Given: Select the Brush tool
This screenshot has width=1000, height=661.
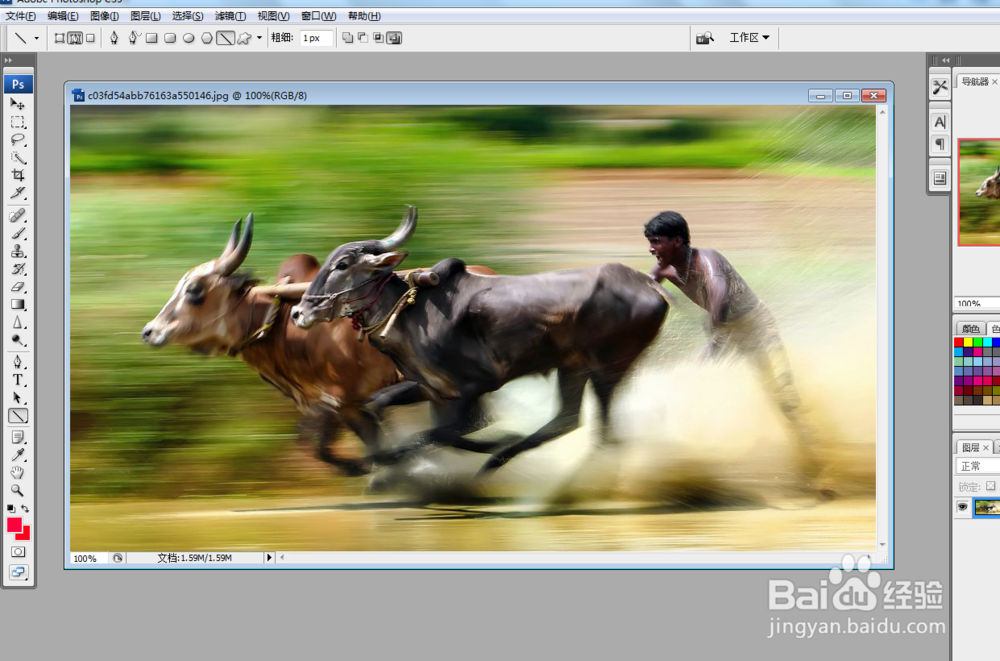Looking at the screenshot, I should 18,234.
